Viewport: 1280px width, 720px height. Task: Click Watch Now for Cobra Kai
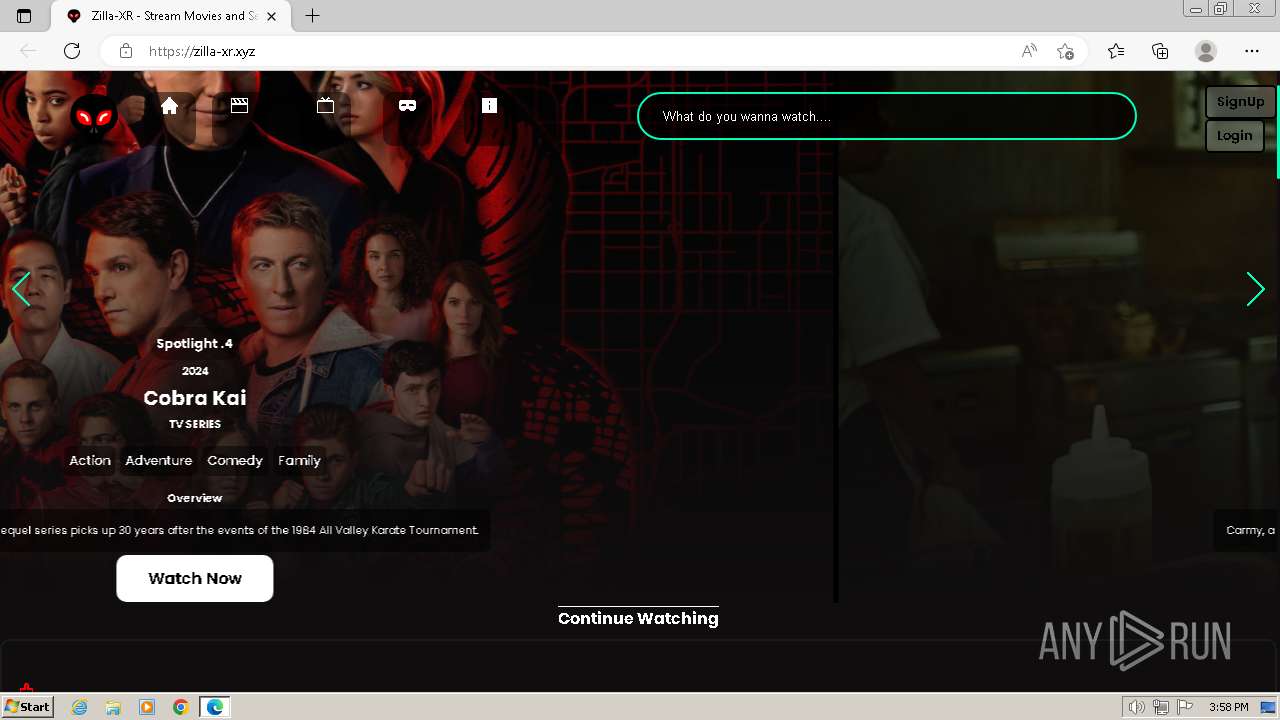(x=195, y=578)
